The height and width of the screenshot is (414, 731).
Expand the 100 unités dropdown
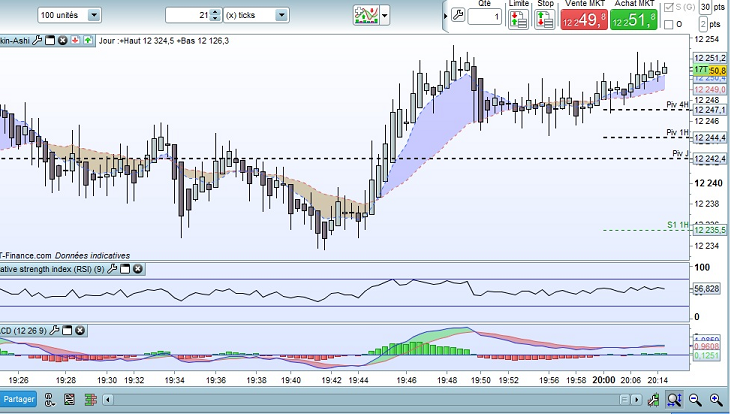[94, 15]
